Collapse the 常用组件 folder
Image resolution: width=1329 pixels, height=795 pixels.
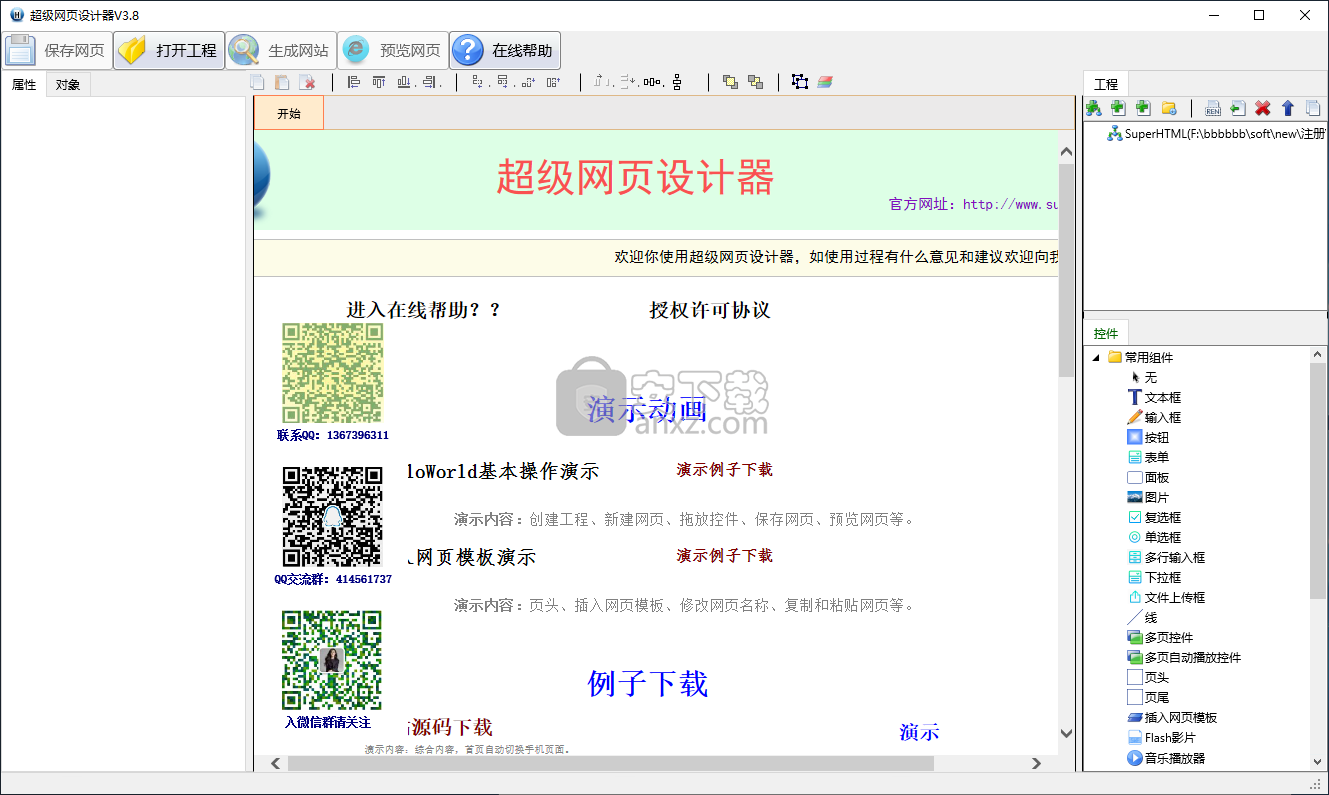click(1095, 357)
